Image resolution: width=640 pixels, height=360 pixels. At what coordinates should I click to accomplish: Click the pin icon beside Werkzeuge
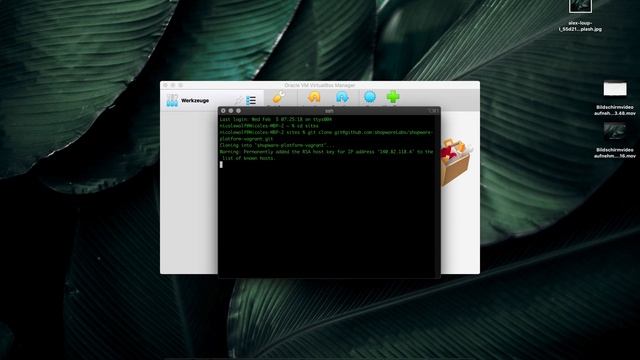(238, 100)
